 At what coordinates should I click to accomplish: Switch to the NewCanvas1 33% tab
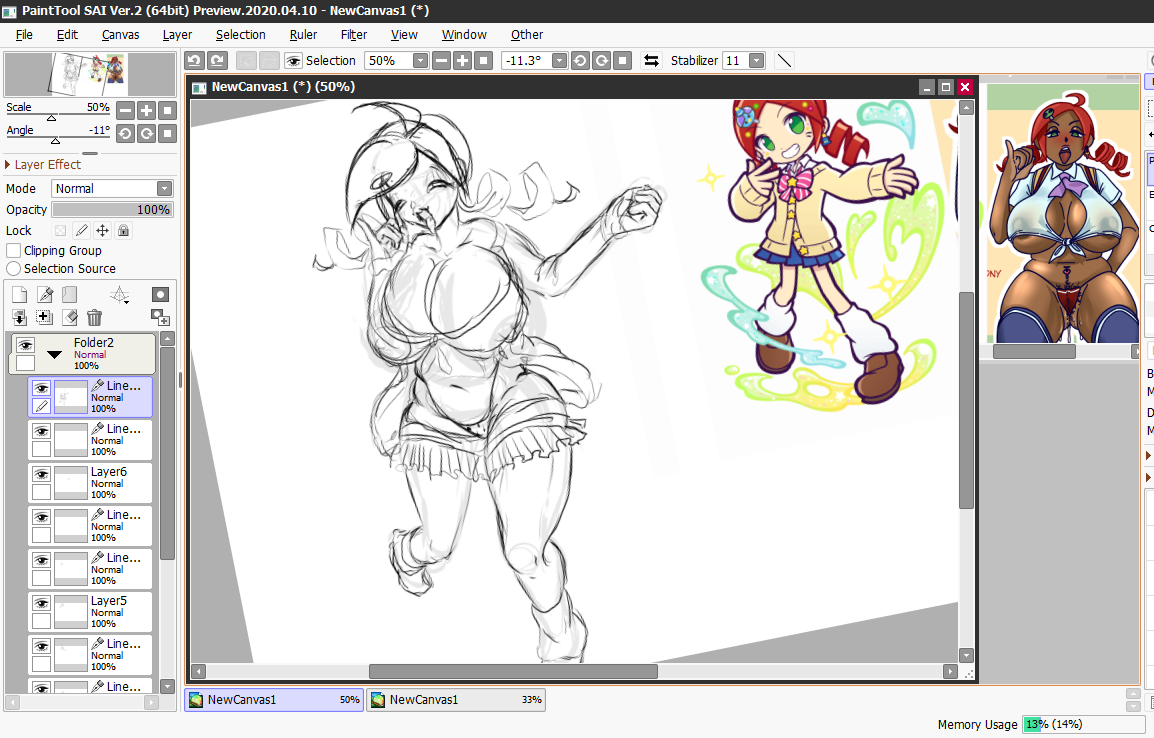[456, 700]
